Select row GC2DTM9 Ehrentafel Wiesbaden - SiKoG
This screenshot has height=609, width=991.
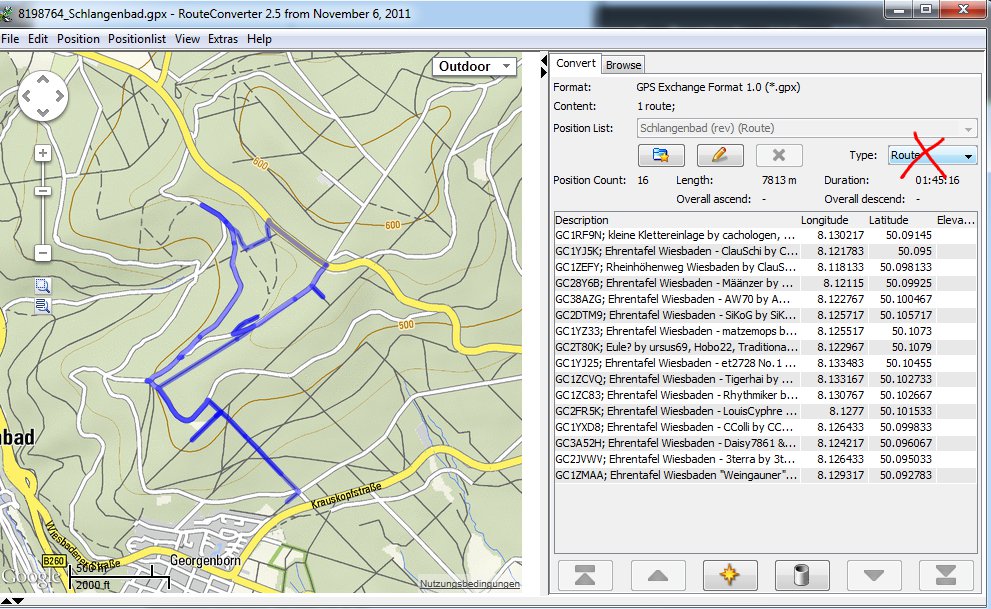tap(765, 315)
